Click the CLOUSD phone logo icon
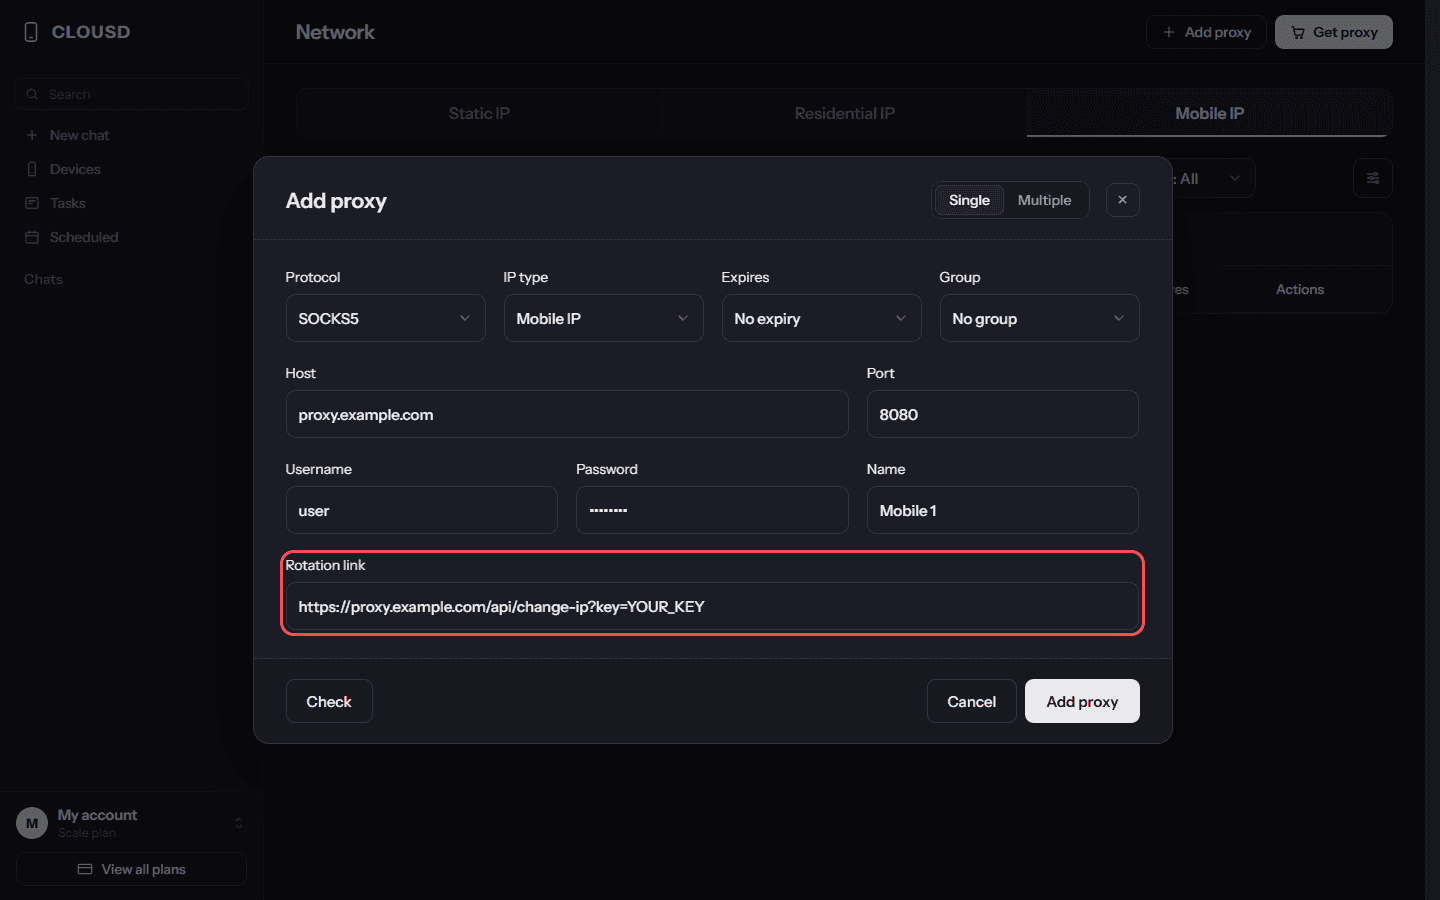This screenshot has height=900, width=1440. [31, 32]
